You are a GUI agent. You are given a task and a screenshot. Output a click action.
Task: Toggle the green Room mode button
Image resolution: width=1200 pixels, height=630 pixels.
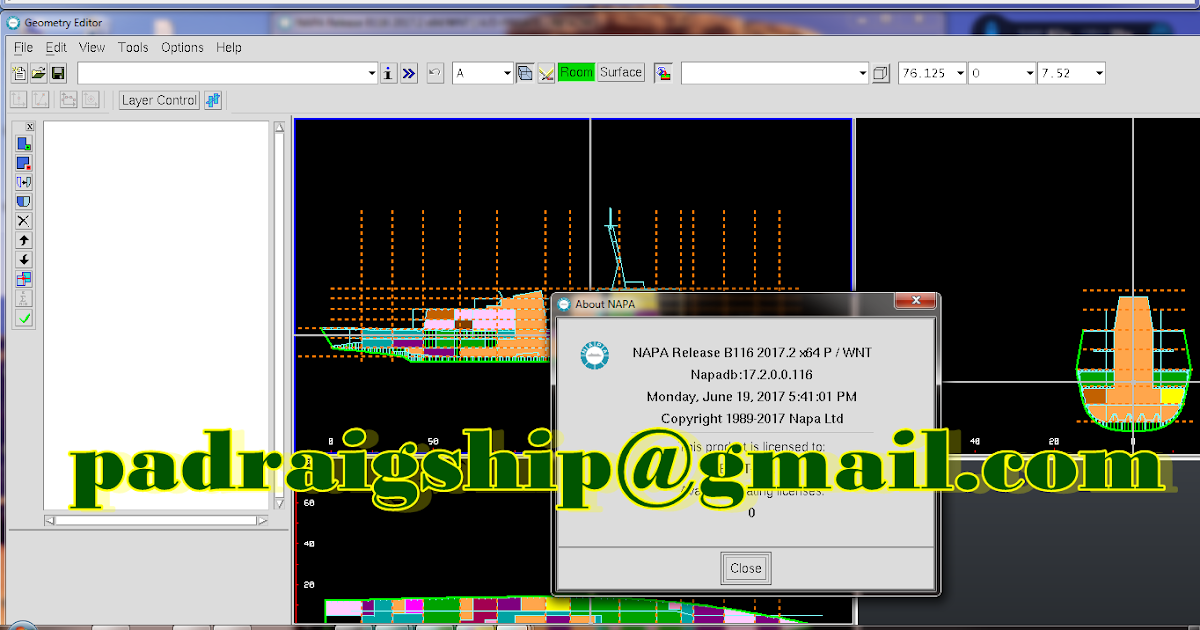(576, 73)
